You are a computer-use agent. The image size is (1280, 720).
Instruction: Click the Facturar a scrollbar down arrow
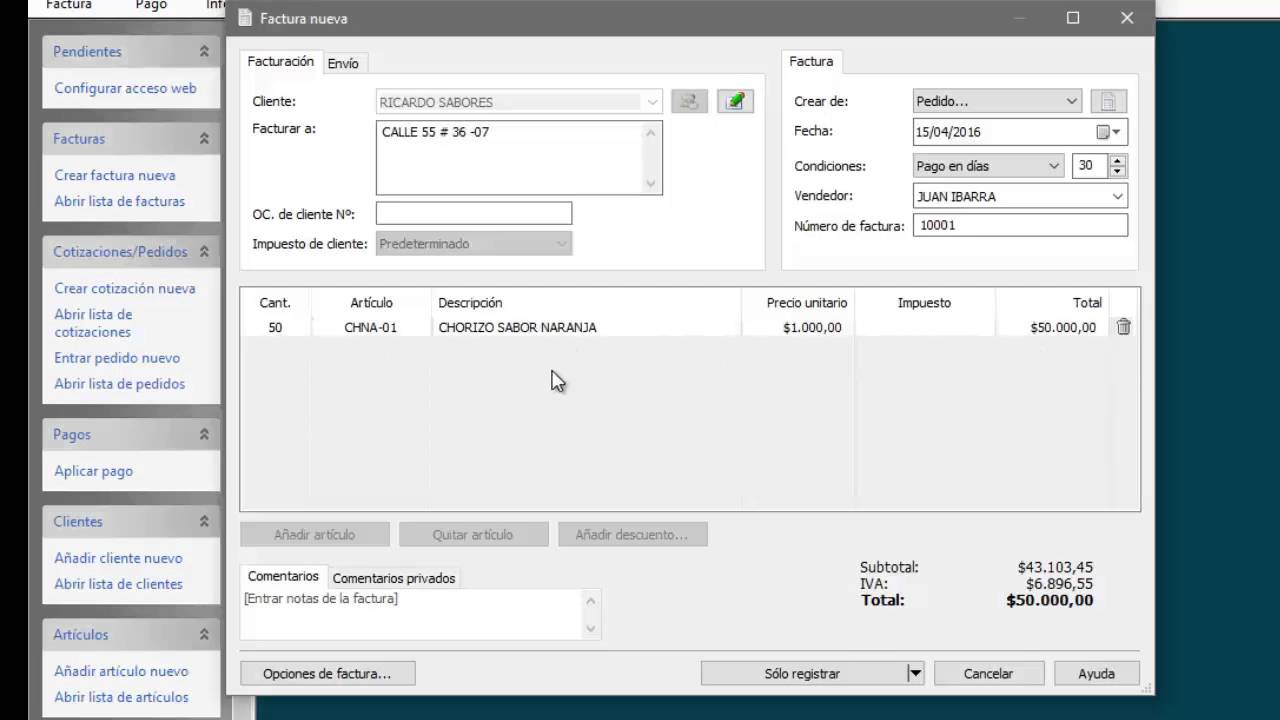651,183
